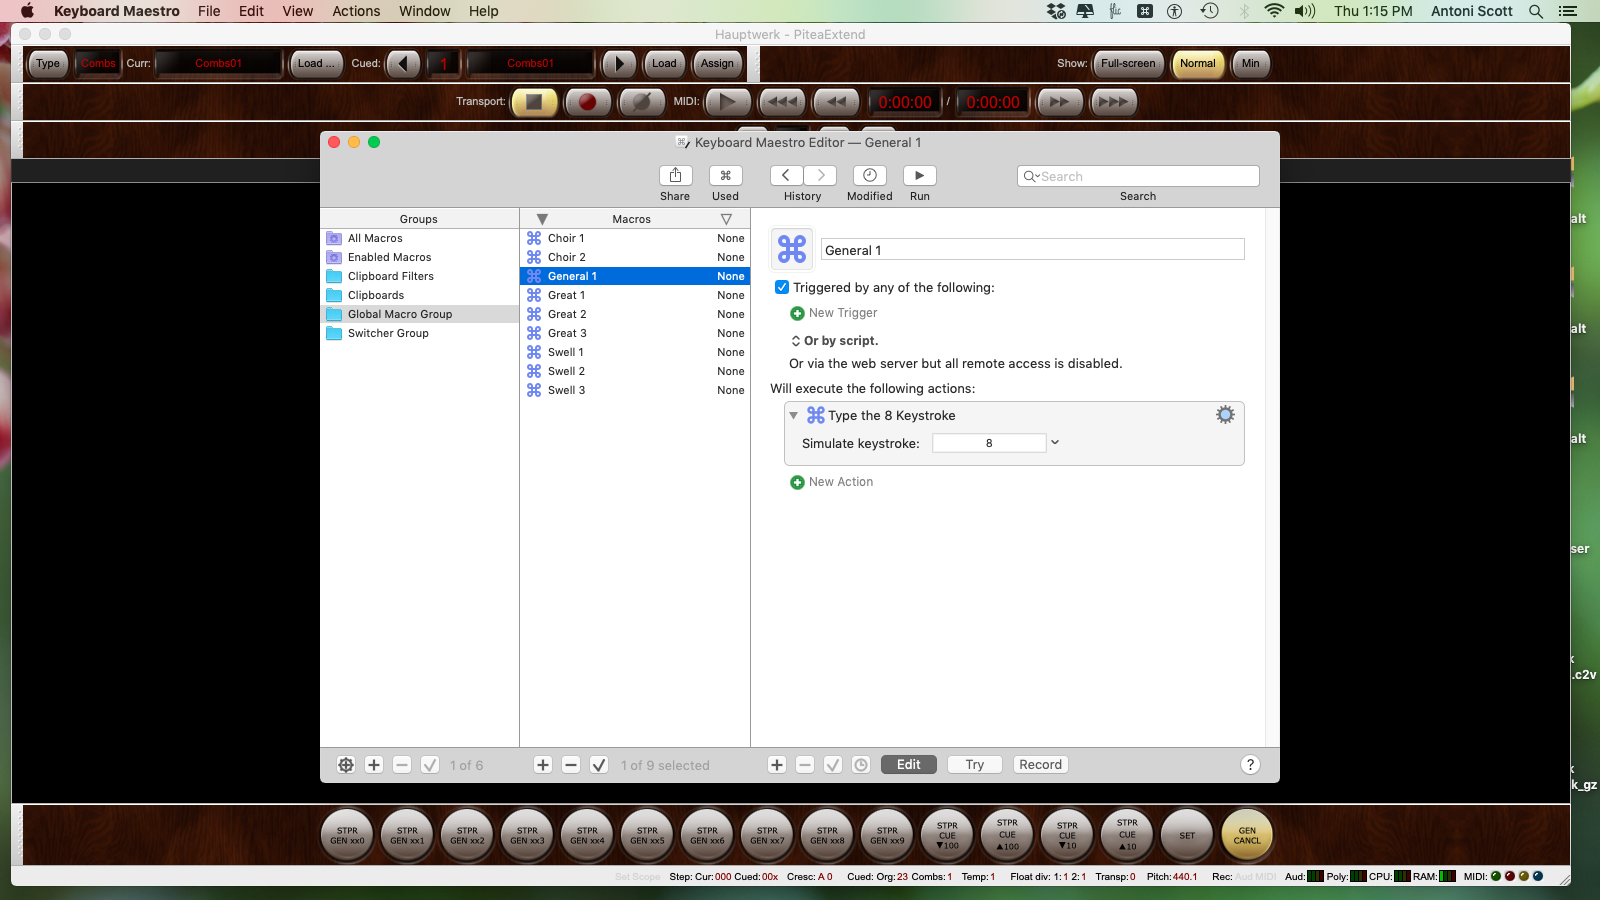Click the SET piston in Hauptwerk

pyautogui.click(x=1187, y=835)
